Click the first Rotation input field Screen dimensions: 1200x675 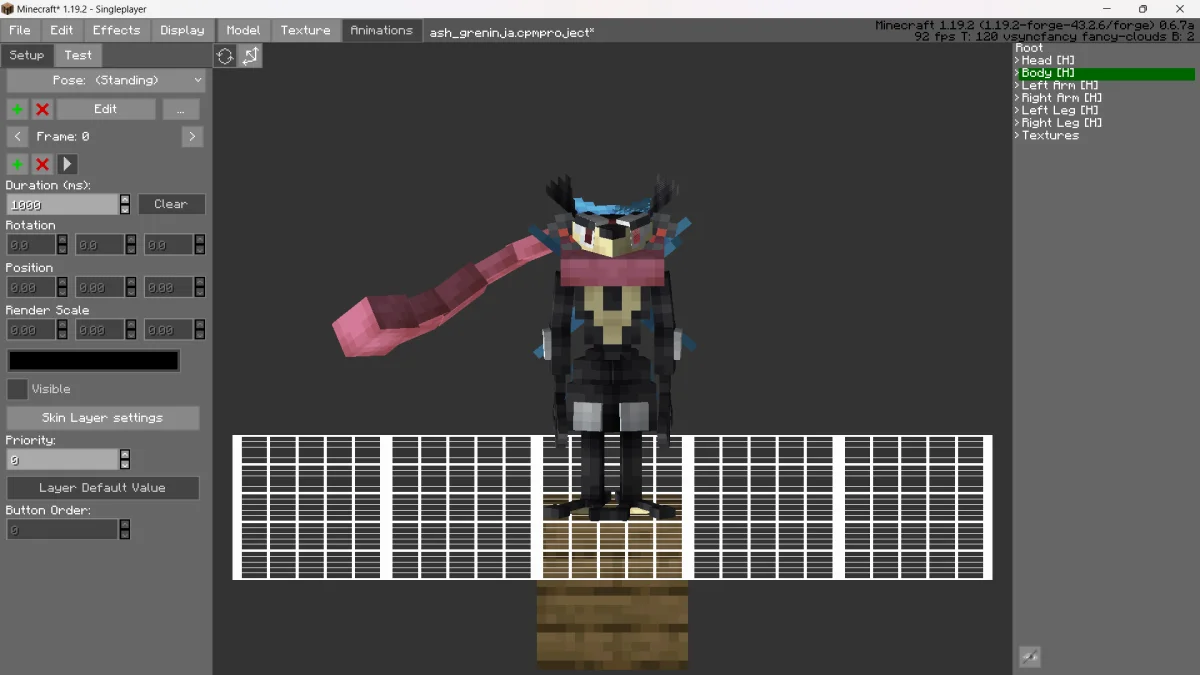click(x=31, y=244)
